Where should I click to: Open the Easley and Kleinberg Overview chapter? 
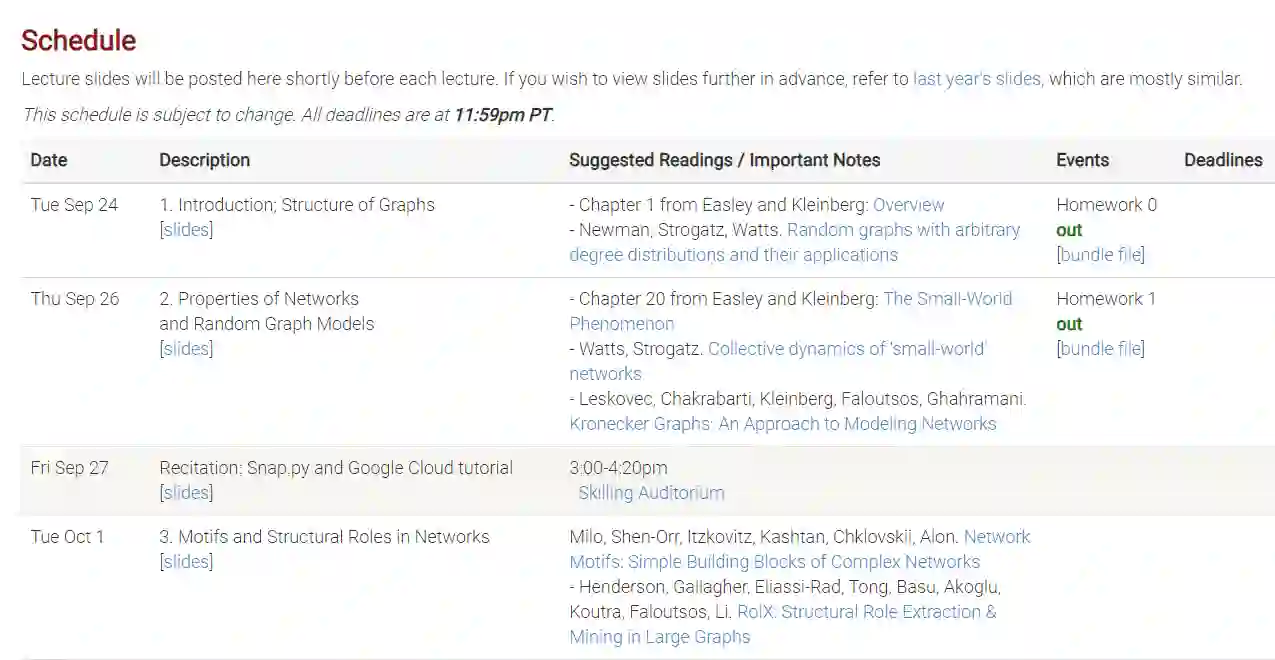pyautogui.click(x=908, y=205)
